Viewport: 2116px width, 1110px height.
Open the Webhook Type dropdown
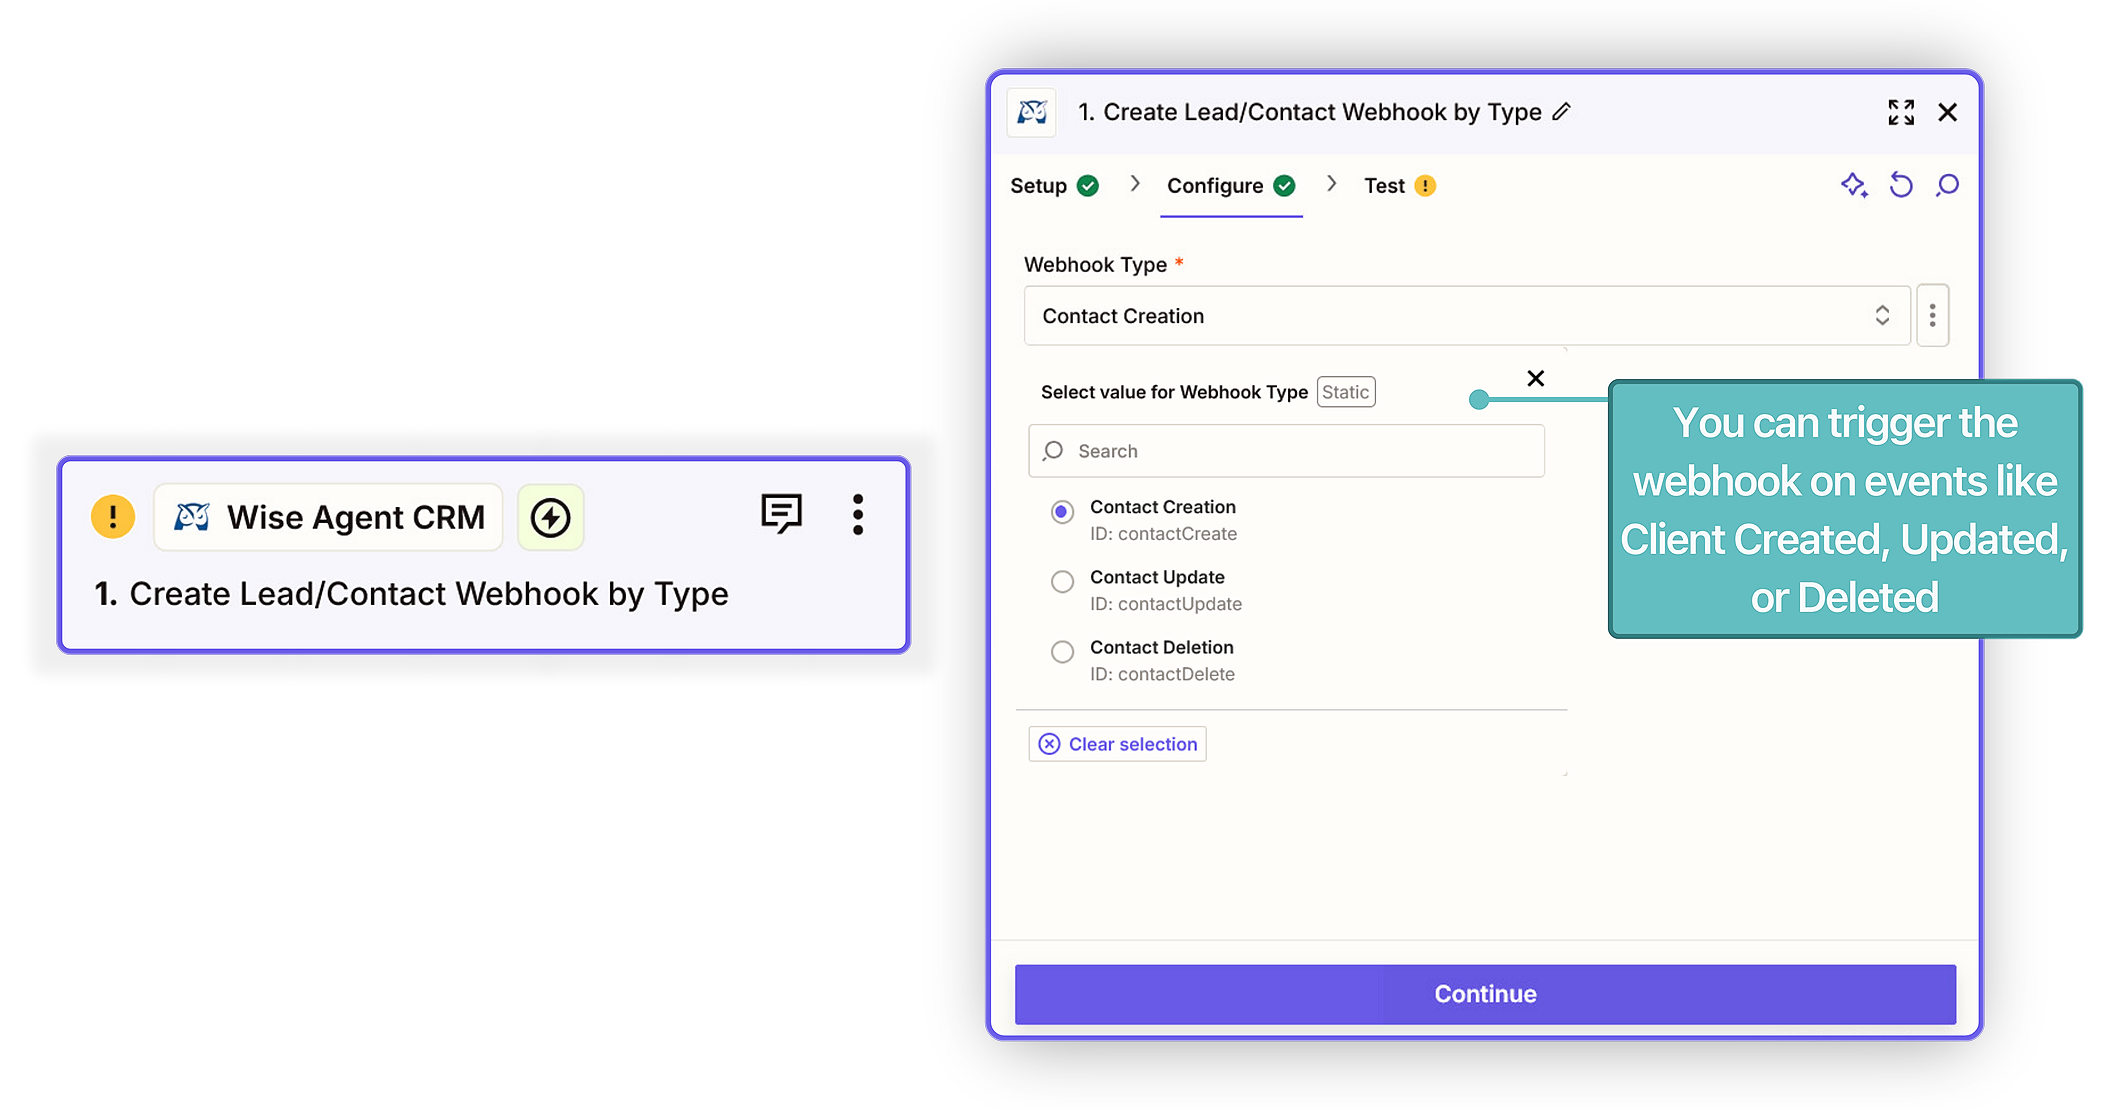pyautogui.click(x=1467, y=316)
